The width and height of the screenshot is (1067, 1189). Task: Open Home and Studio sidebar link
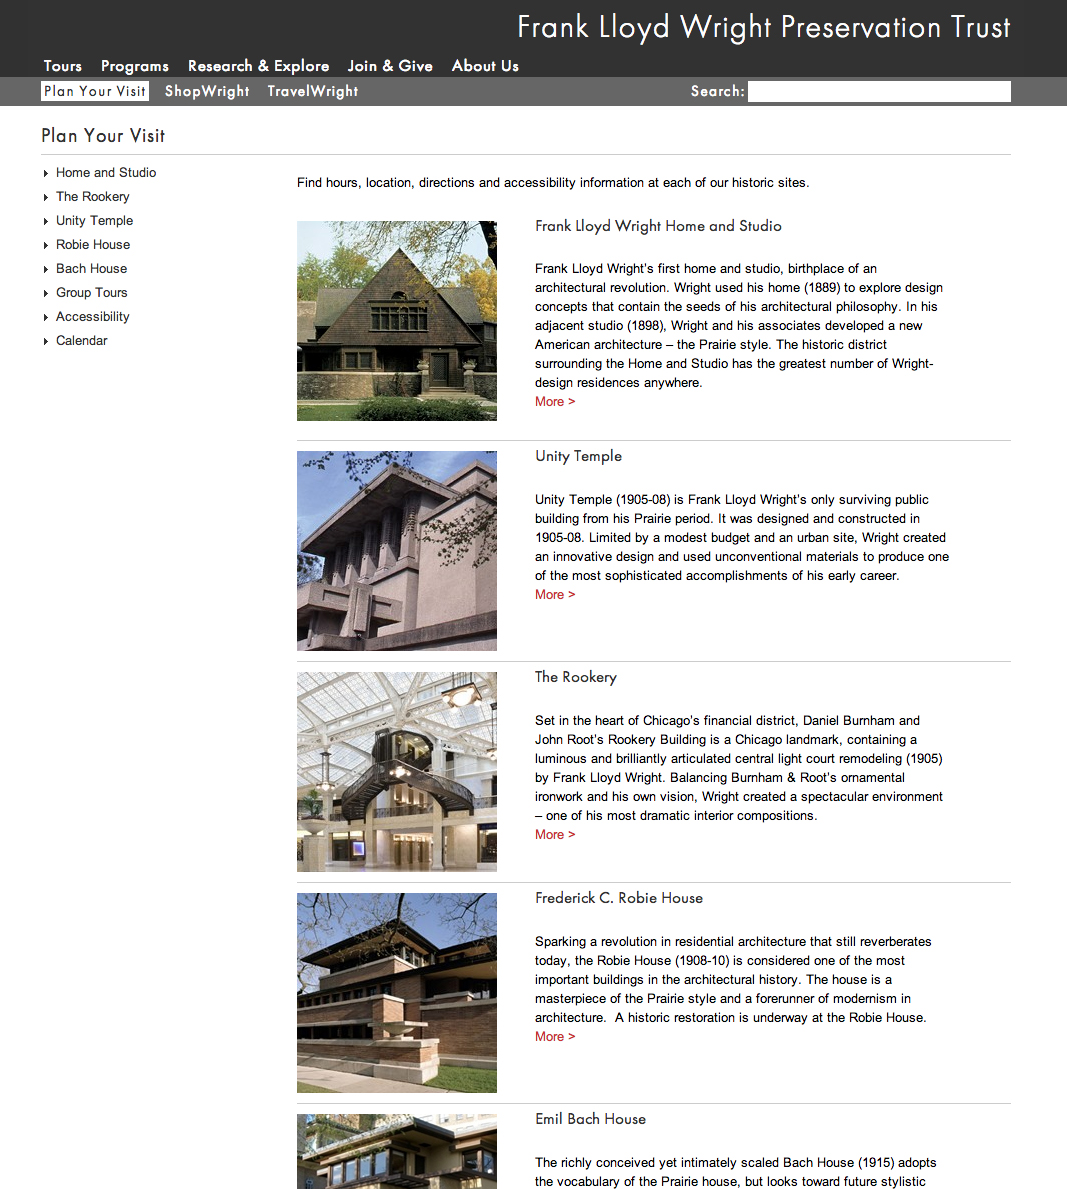(x=106, y=173)
